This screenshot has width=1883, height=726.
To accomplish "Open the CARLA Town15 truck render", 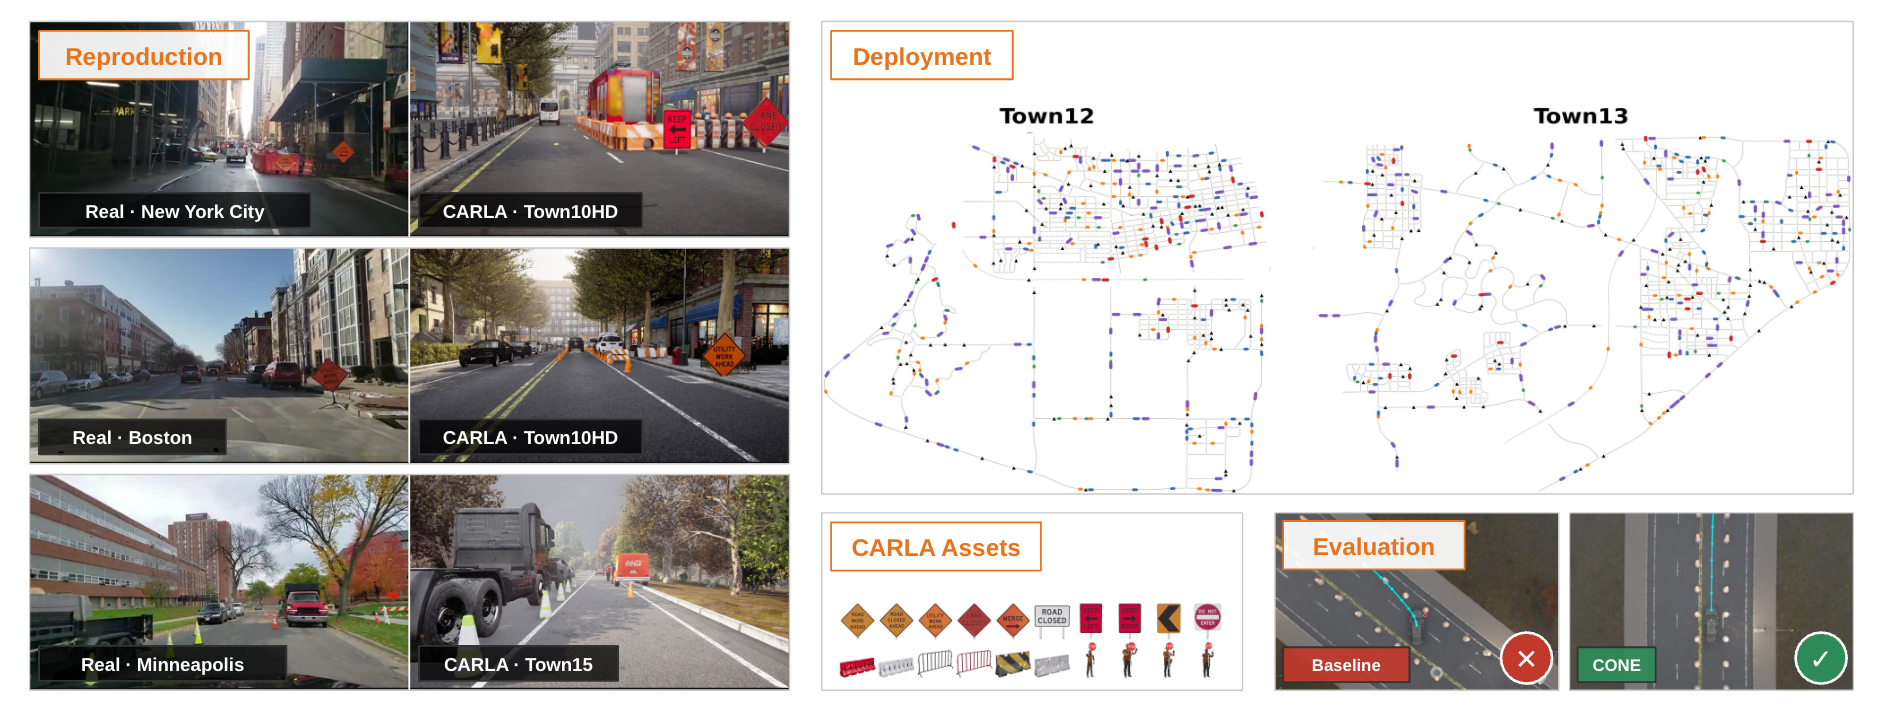I will pyautogui.click(x=600, y=582).
